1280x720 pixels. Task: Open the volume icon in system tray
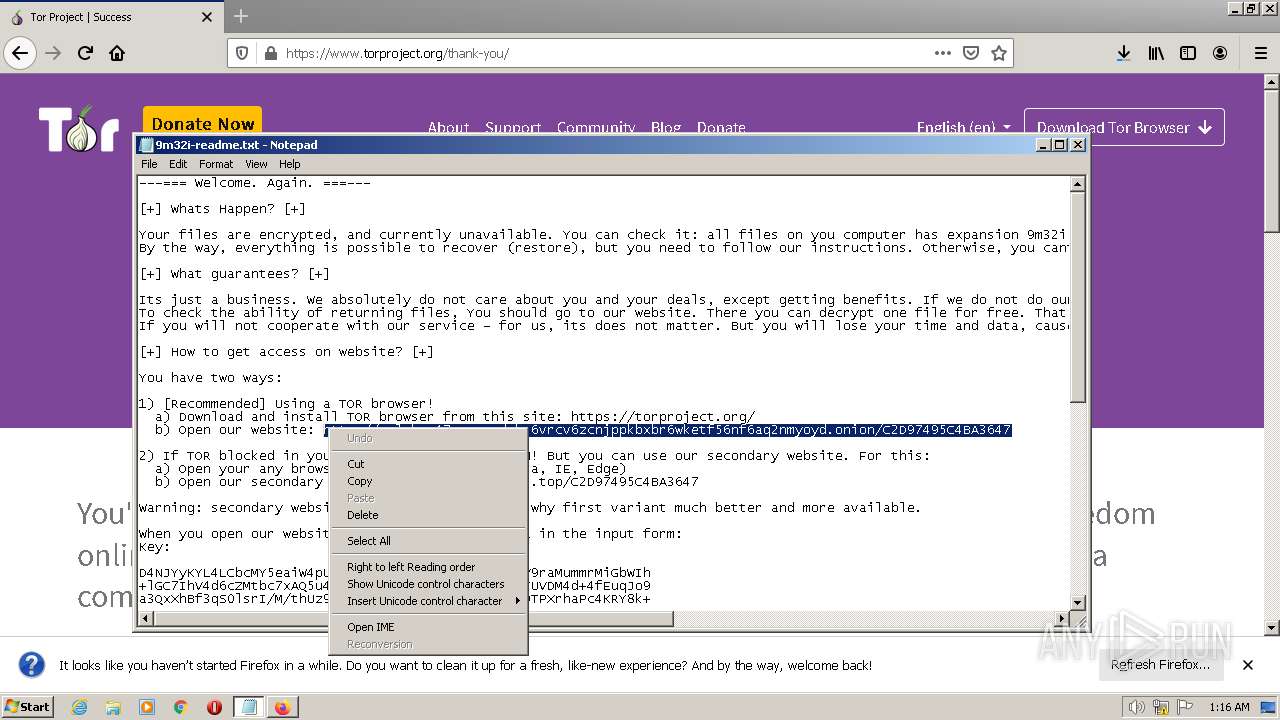1136,707
